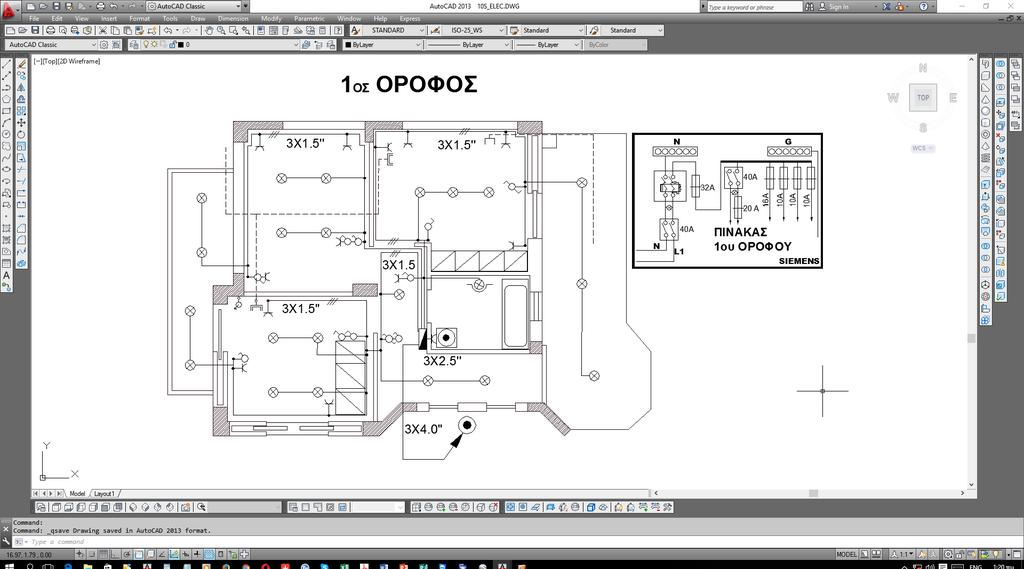This screenshot has height=569, width=1024.
Task: Toggle Ortho Mode in status bar
Action: coord(115,554)
